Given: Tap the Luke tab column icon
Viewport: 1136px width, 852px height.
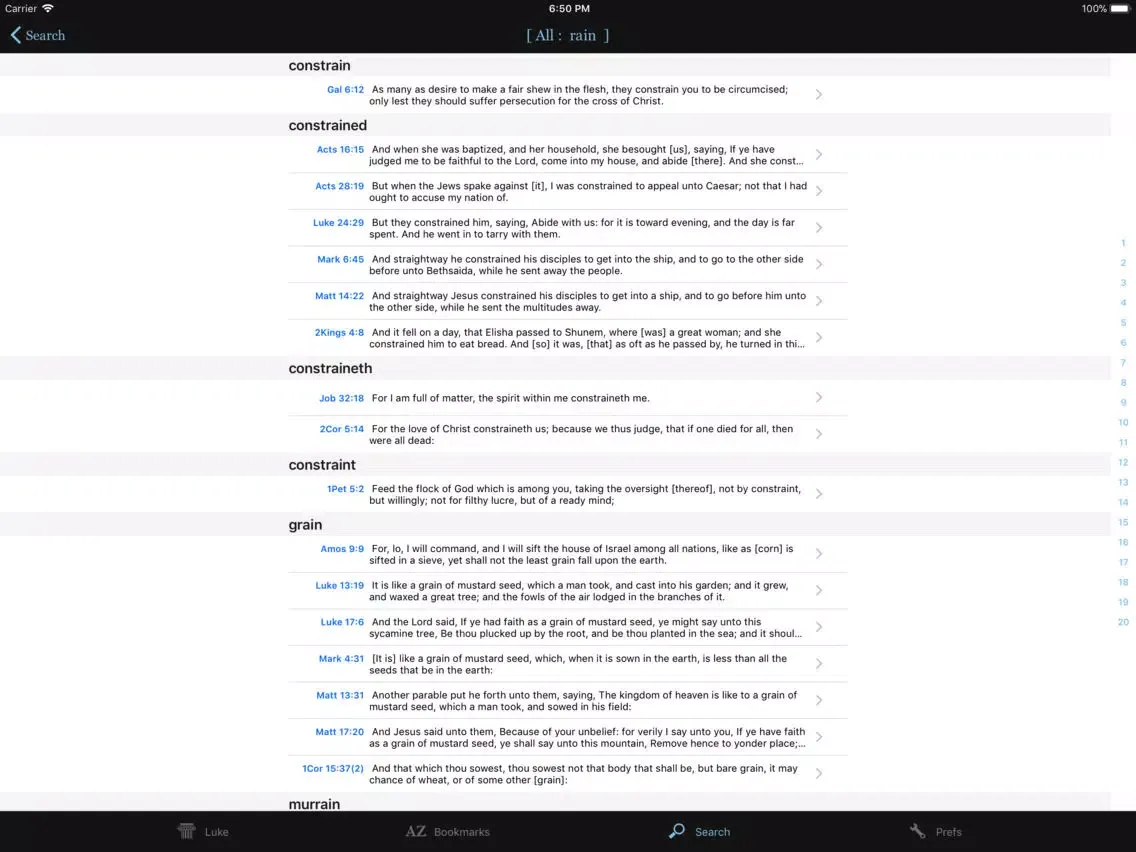Looking at the screenshot, I should pos(186,831).
